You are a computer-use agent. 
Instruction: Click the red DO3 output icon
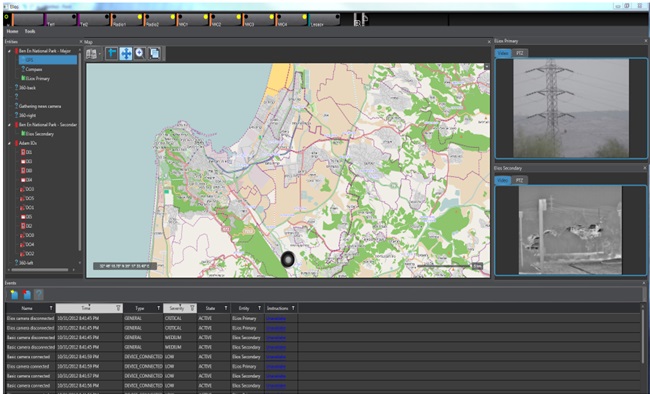[23, 189]
